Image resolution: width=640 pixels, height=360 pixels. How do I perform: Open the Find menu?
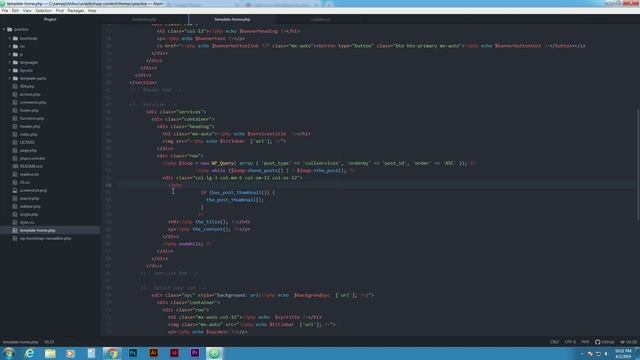60,11
